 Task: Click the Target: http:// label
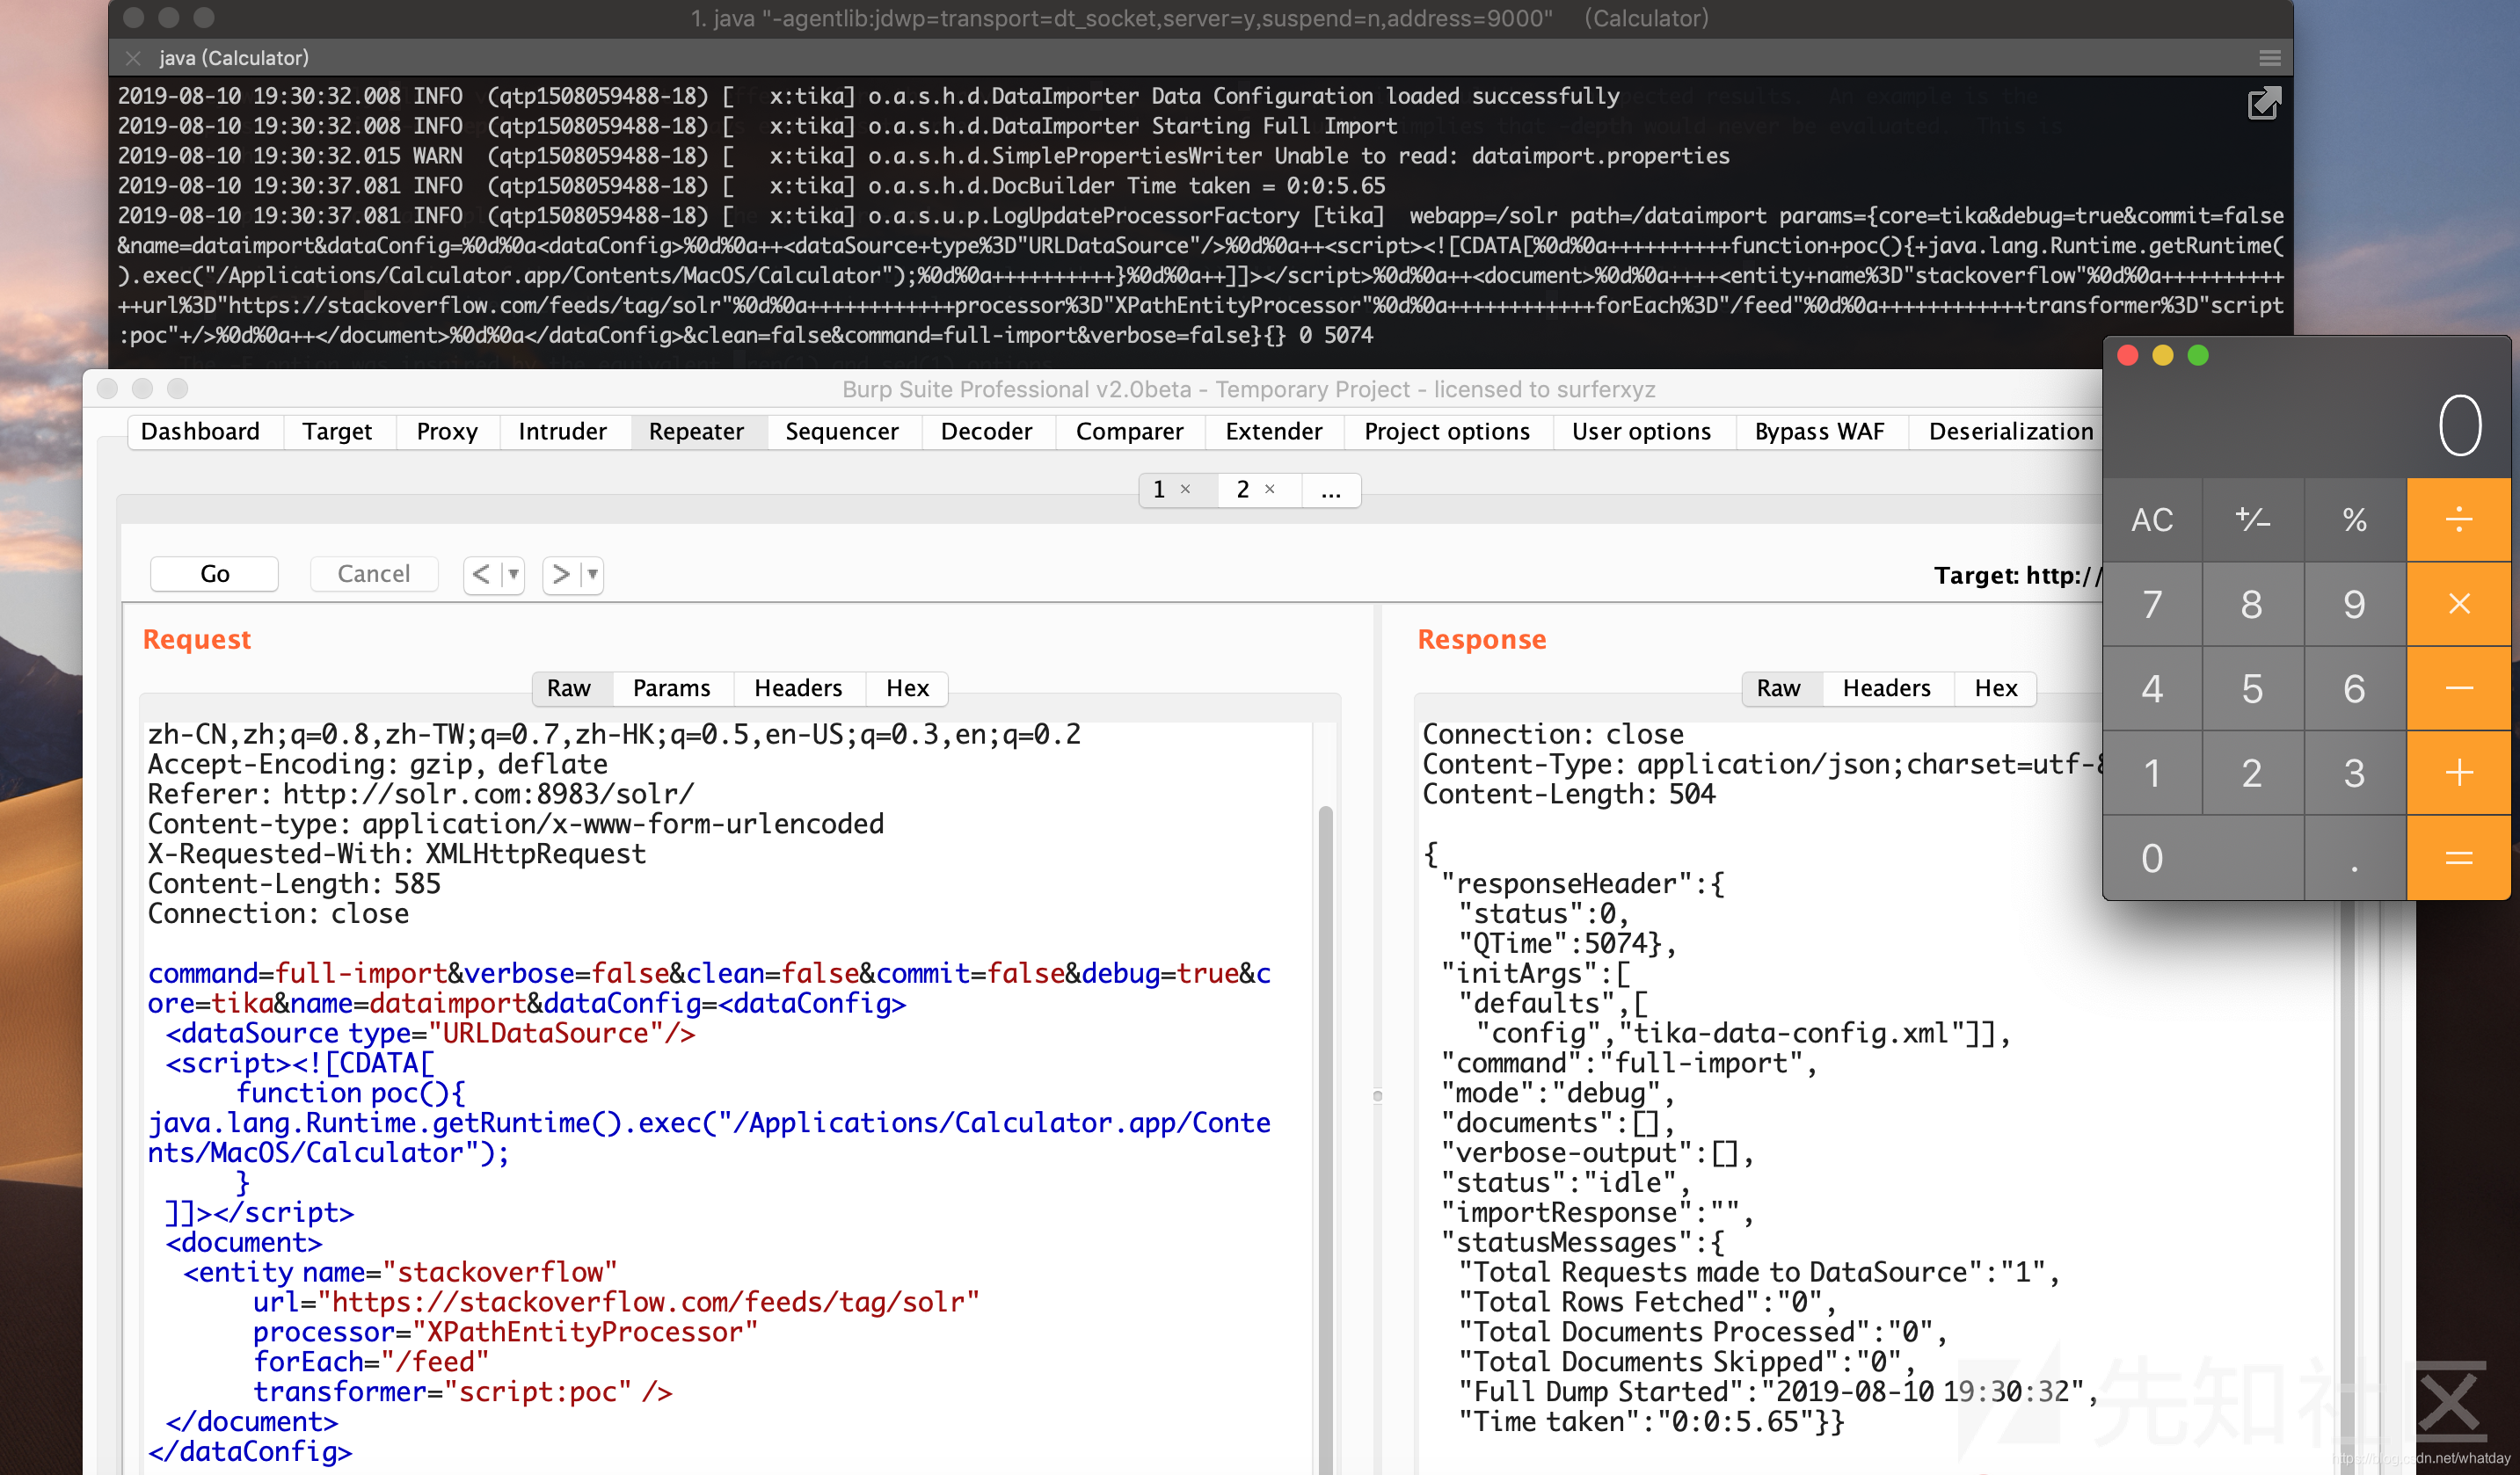click(x=2017, y=576)
